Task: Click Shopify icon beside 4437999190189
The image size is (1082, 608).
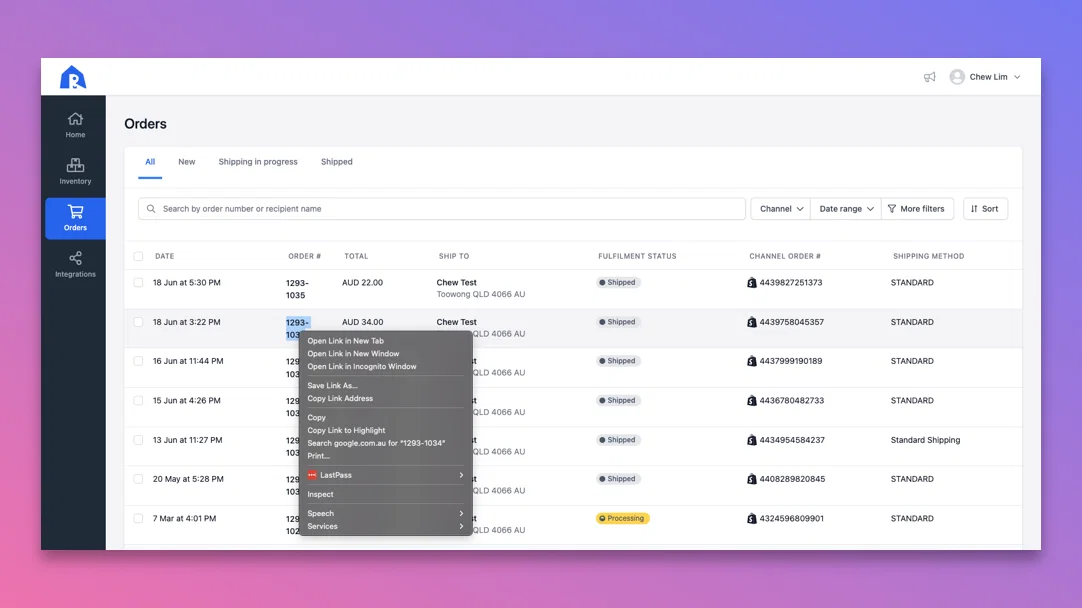Action: pyautogui.click(x=751, y=361)
